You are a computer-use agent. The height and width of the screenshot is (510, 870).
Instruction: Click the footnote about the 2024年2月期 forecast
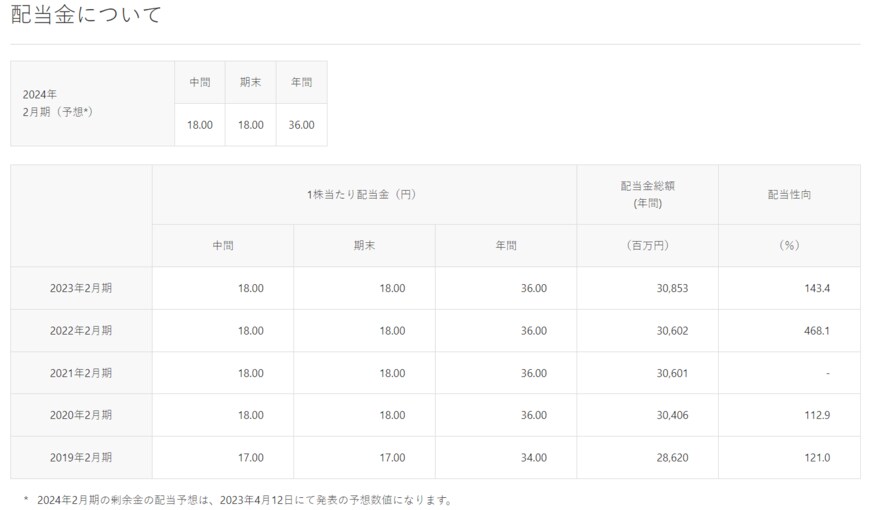pos(240,499)
